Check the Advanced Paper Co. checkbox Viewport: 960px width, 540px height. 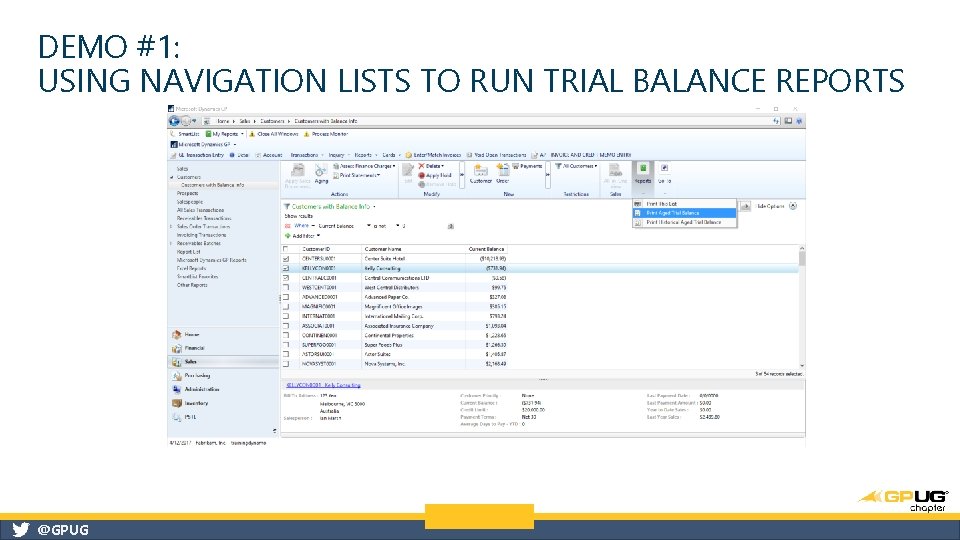click(285, 297)
